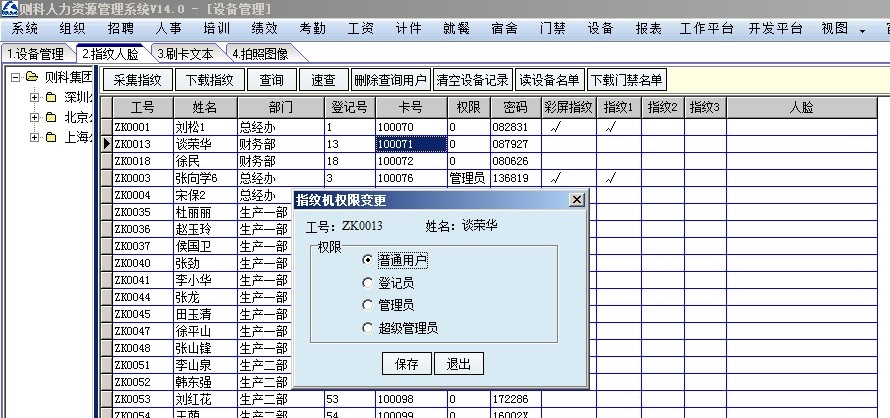Switch to the 2.指纹人脸 tab
Viewport: 890px width, 418px height.
point(110,54)
